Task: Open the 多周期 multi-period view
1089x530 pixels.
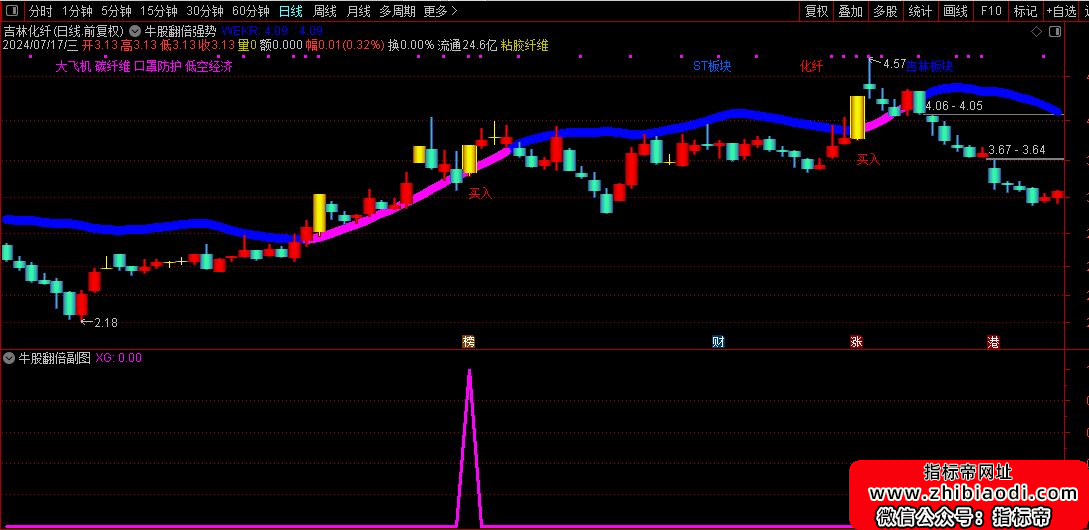Action: (397, 11)
